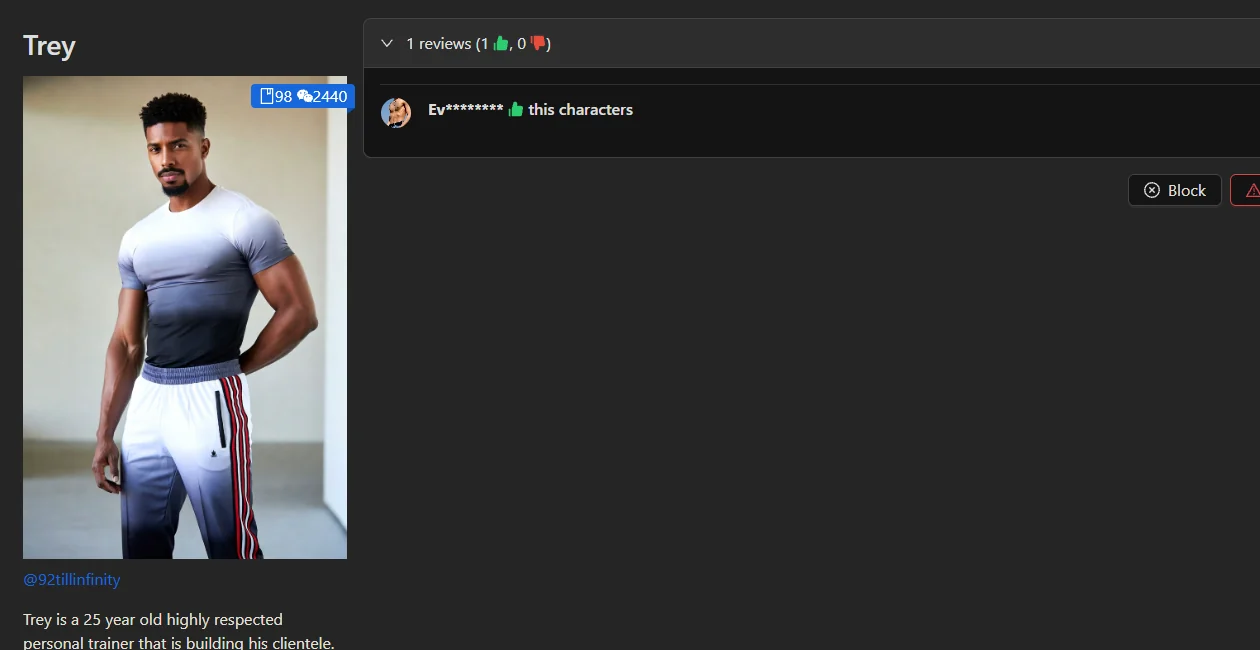Click the Trey character title
Image resolution: width=1260 pixels, height=650 pixels.
click(x=49, y=46)
